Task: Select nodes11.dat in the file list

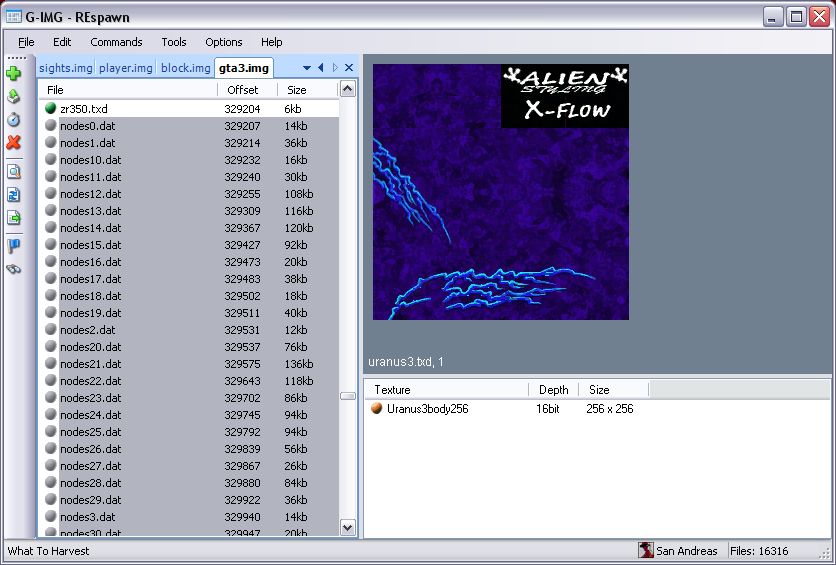Action: pos(189,176)
